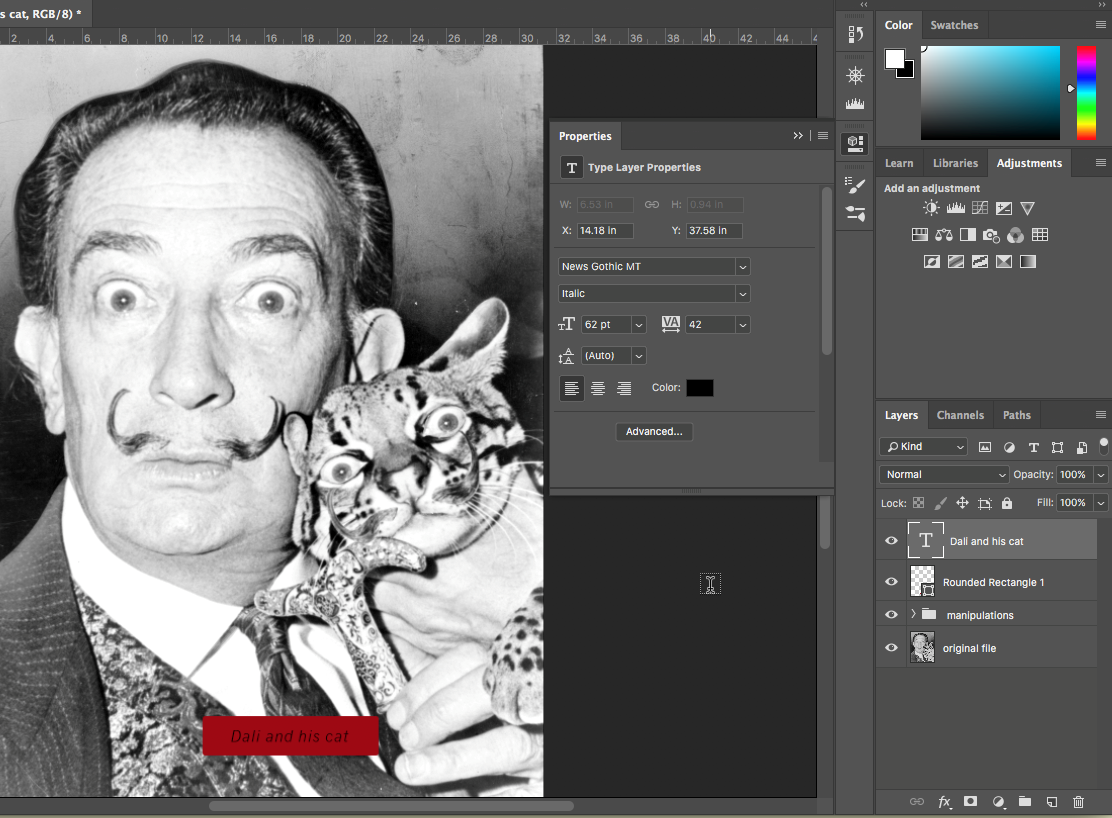Open the News Gothic MT font dropdown

coord(742,267)
